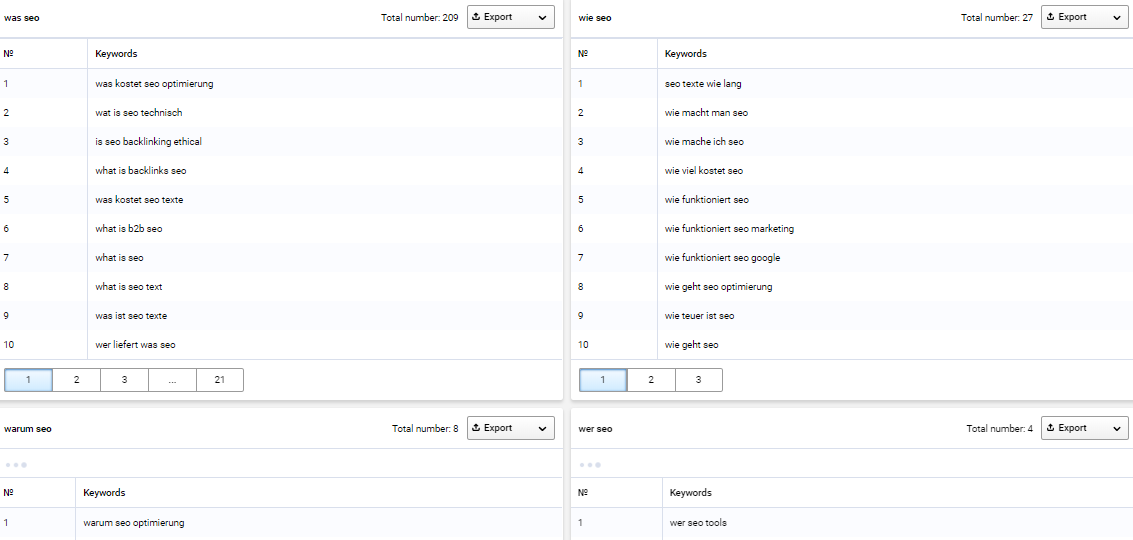The image size is (1133, 540).
Task: Click the export icon in 'wie seo' panel
Action: click(x=1050, y=17)
